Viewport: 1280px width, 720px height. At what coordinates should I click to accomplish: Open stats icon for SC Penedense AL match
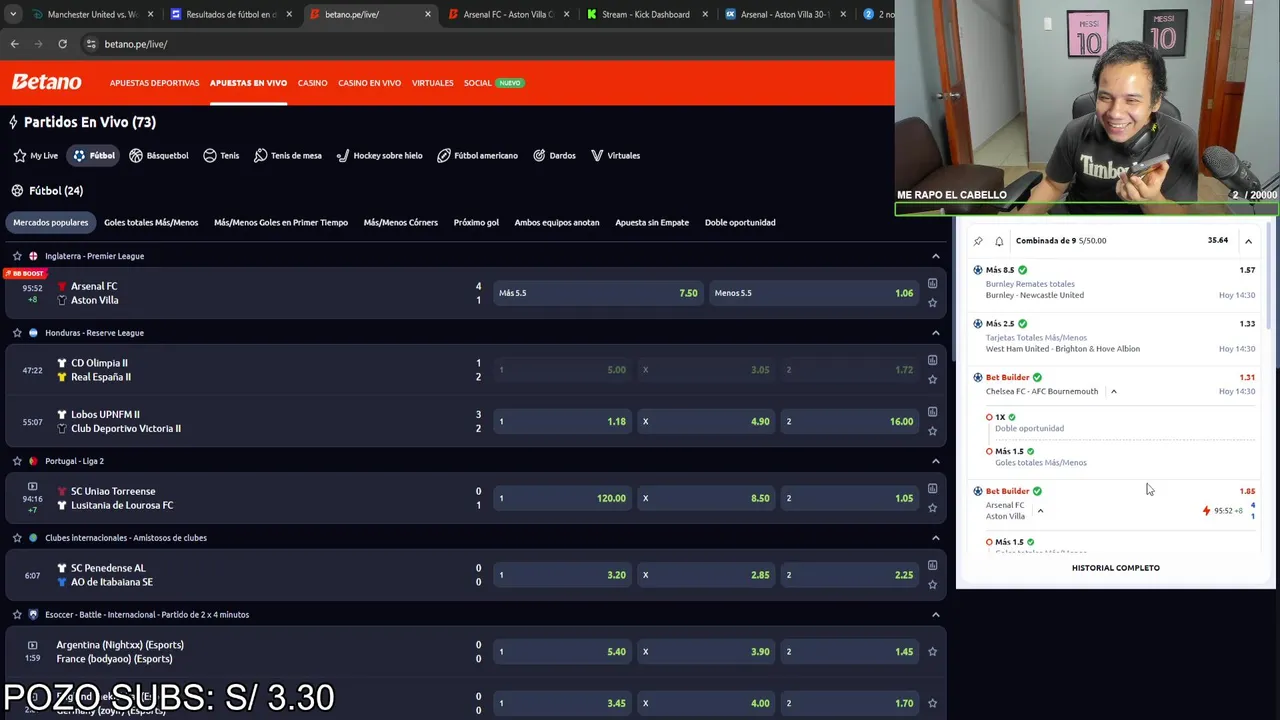pos(932,566)
